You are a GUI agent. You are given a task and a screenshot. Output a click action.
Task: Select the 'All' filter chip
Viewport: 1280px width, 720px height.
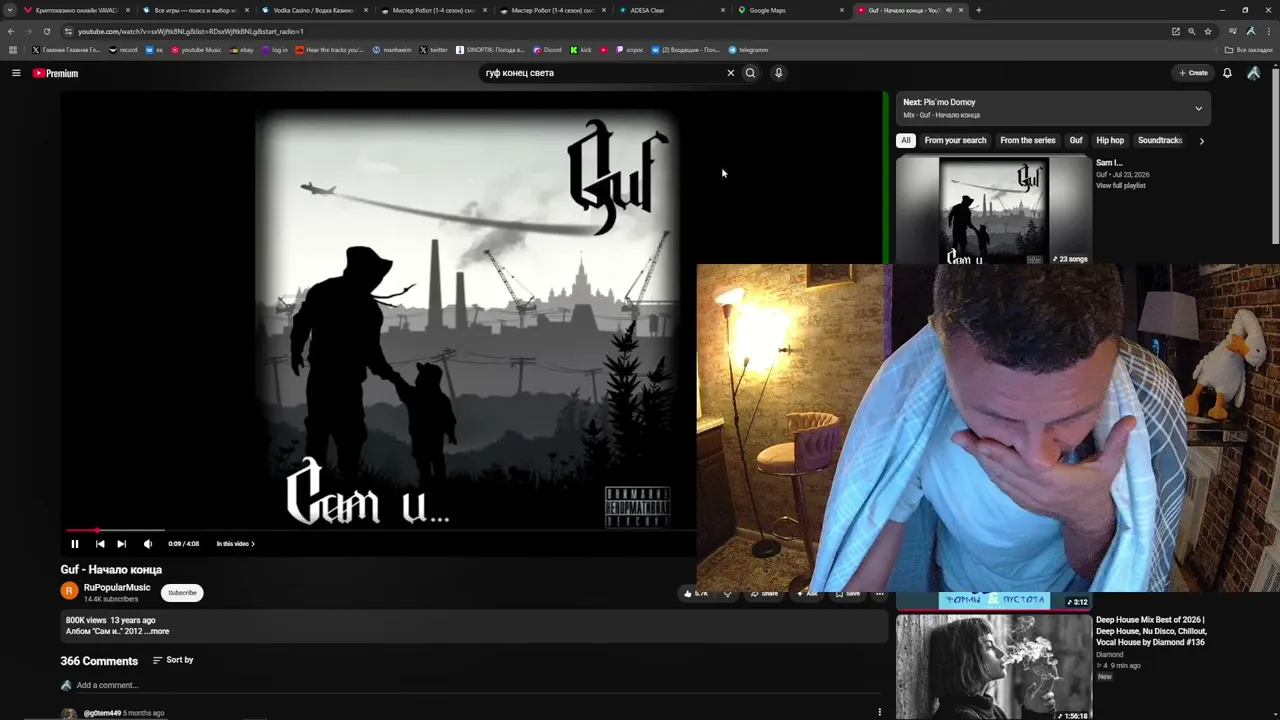pyautogui.click(x=906, y=141)
